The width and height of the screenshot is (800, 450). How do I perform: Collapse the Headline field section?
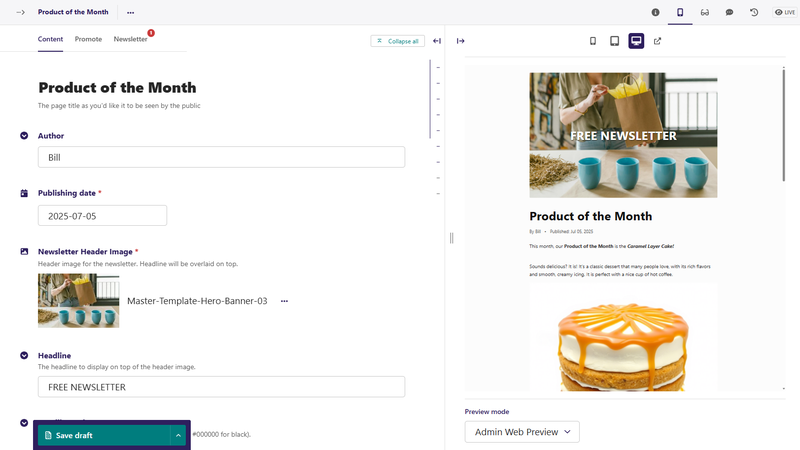point(24,355)
